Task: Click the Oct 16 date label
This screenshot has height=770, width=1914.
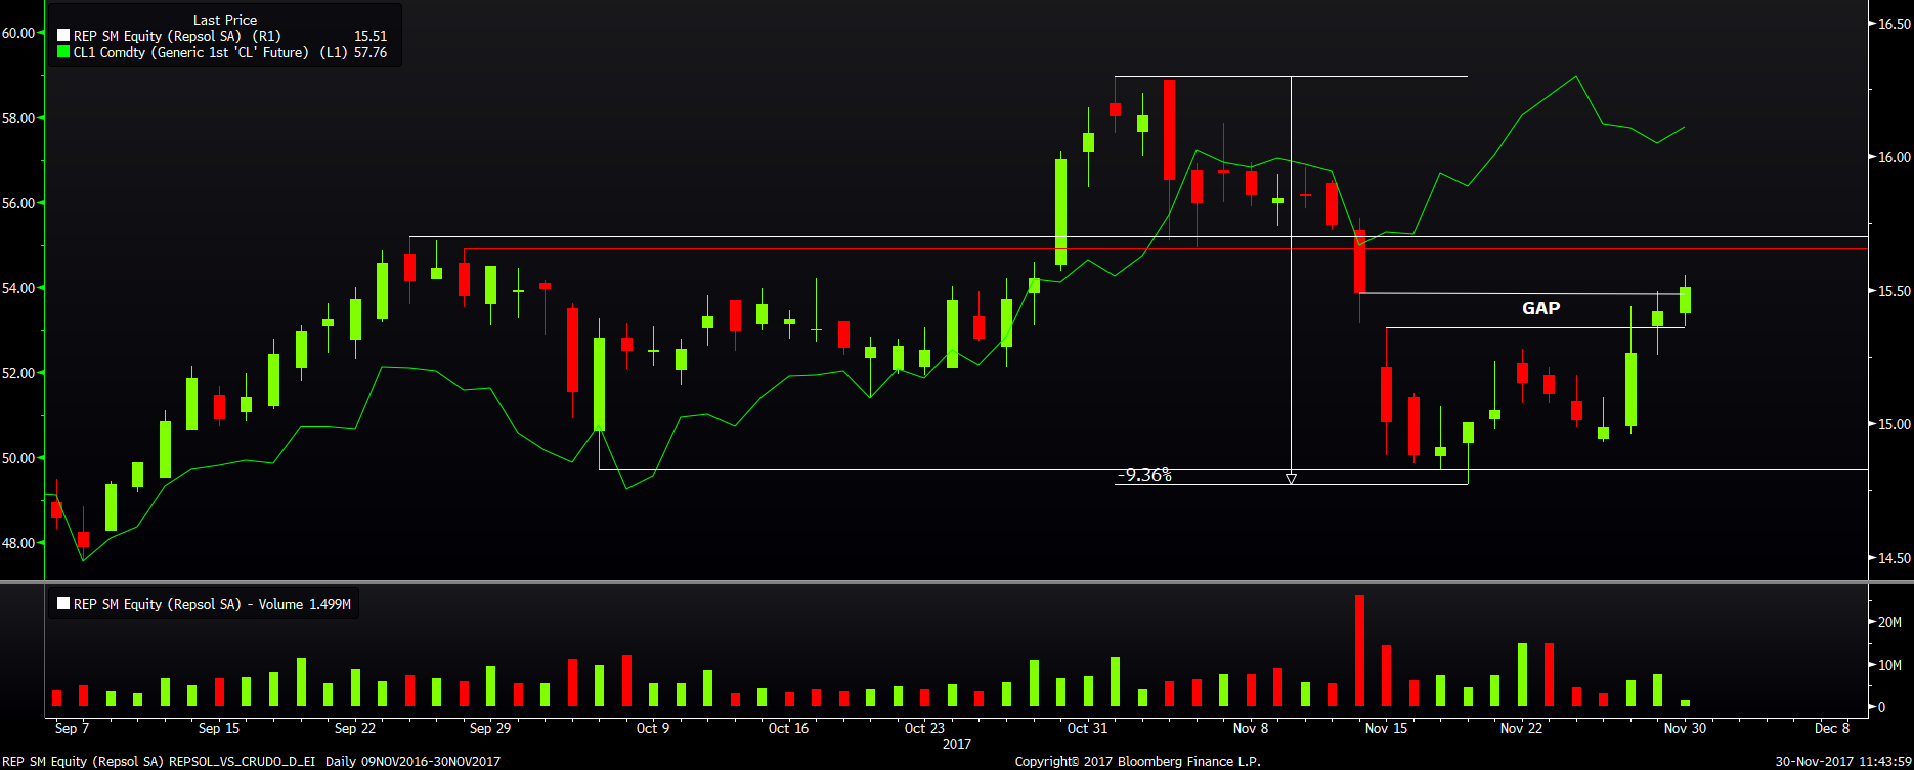Action: click(x=789, y=728)
